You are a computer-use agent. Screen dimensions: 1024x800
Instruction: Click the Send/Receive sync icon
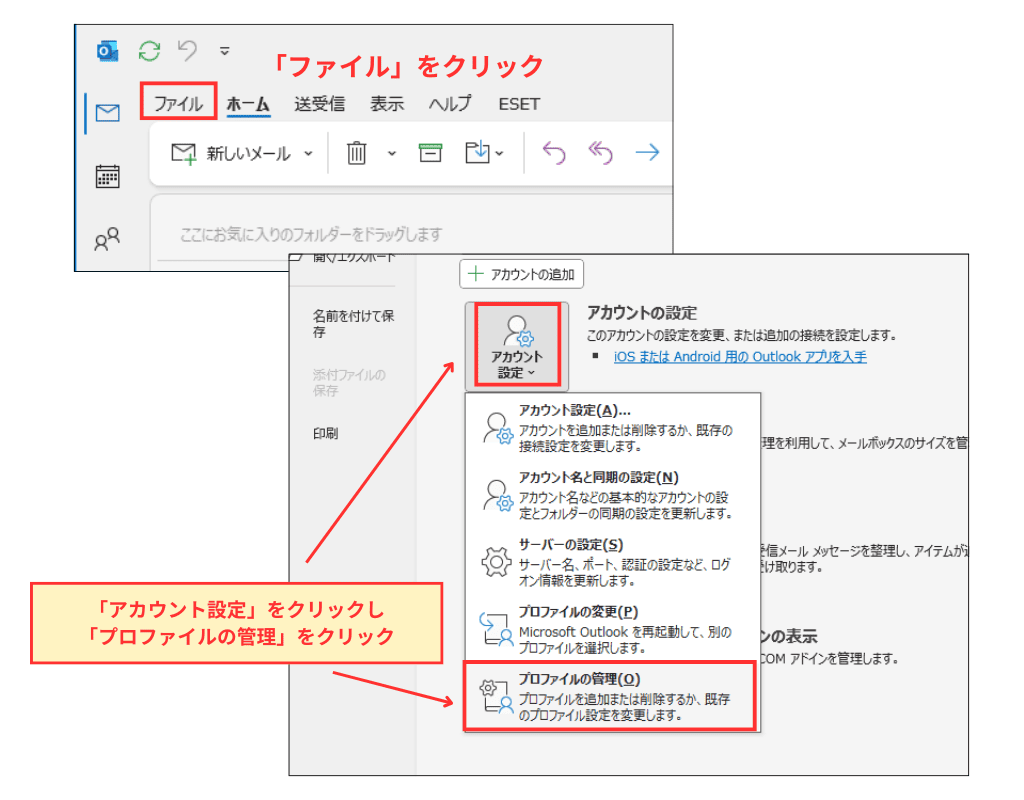149,51
